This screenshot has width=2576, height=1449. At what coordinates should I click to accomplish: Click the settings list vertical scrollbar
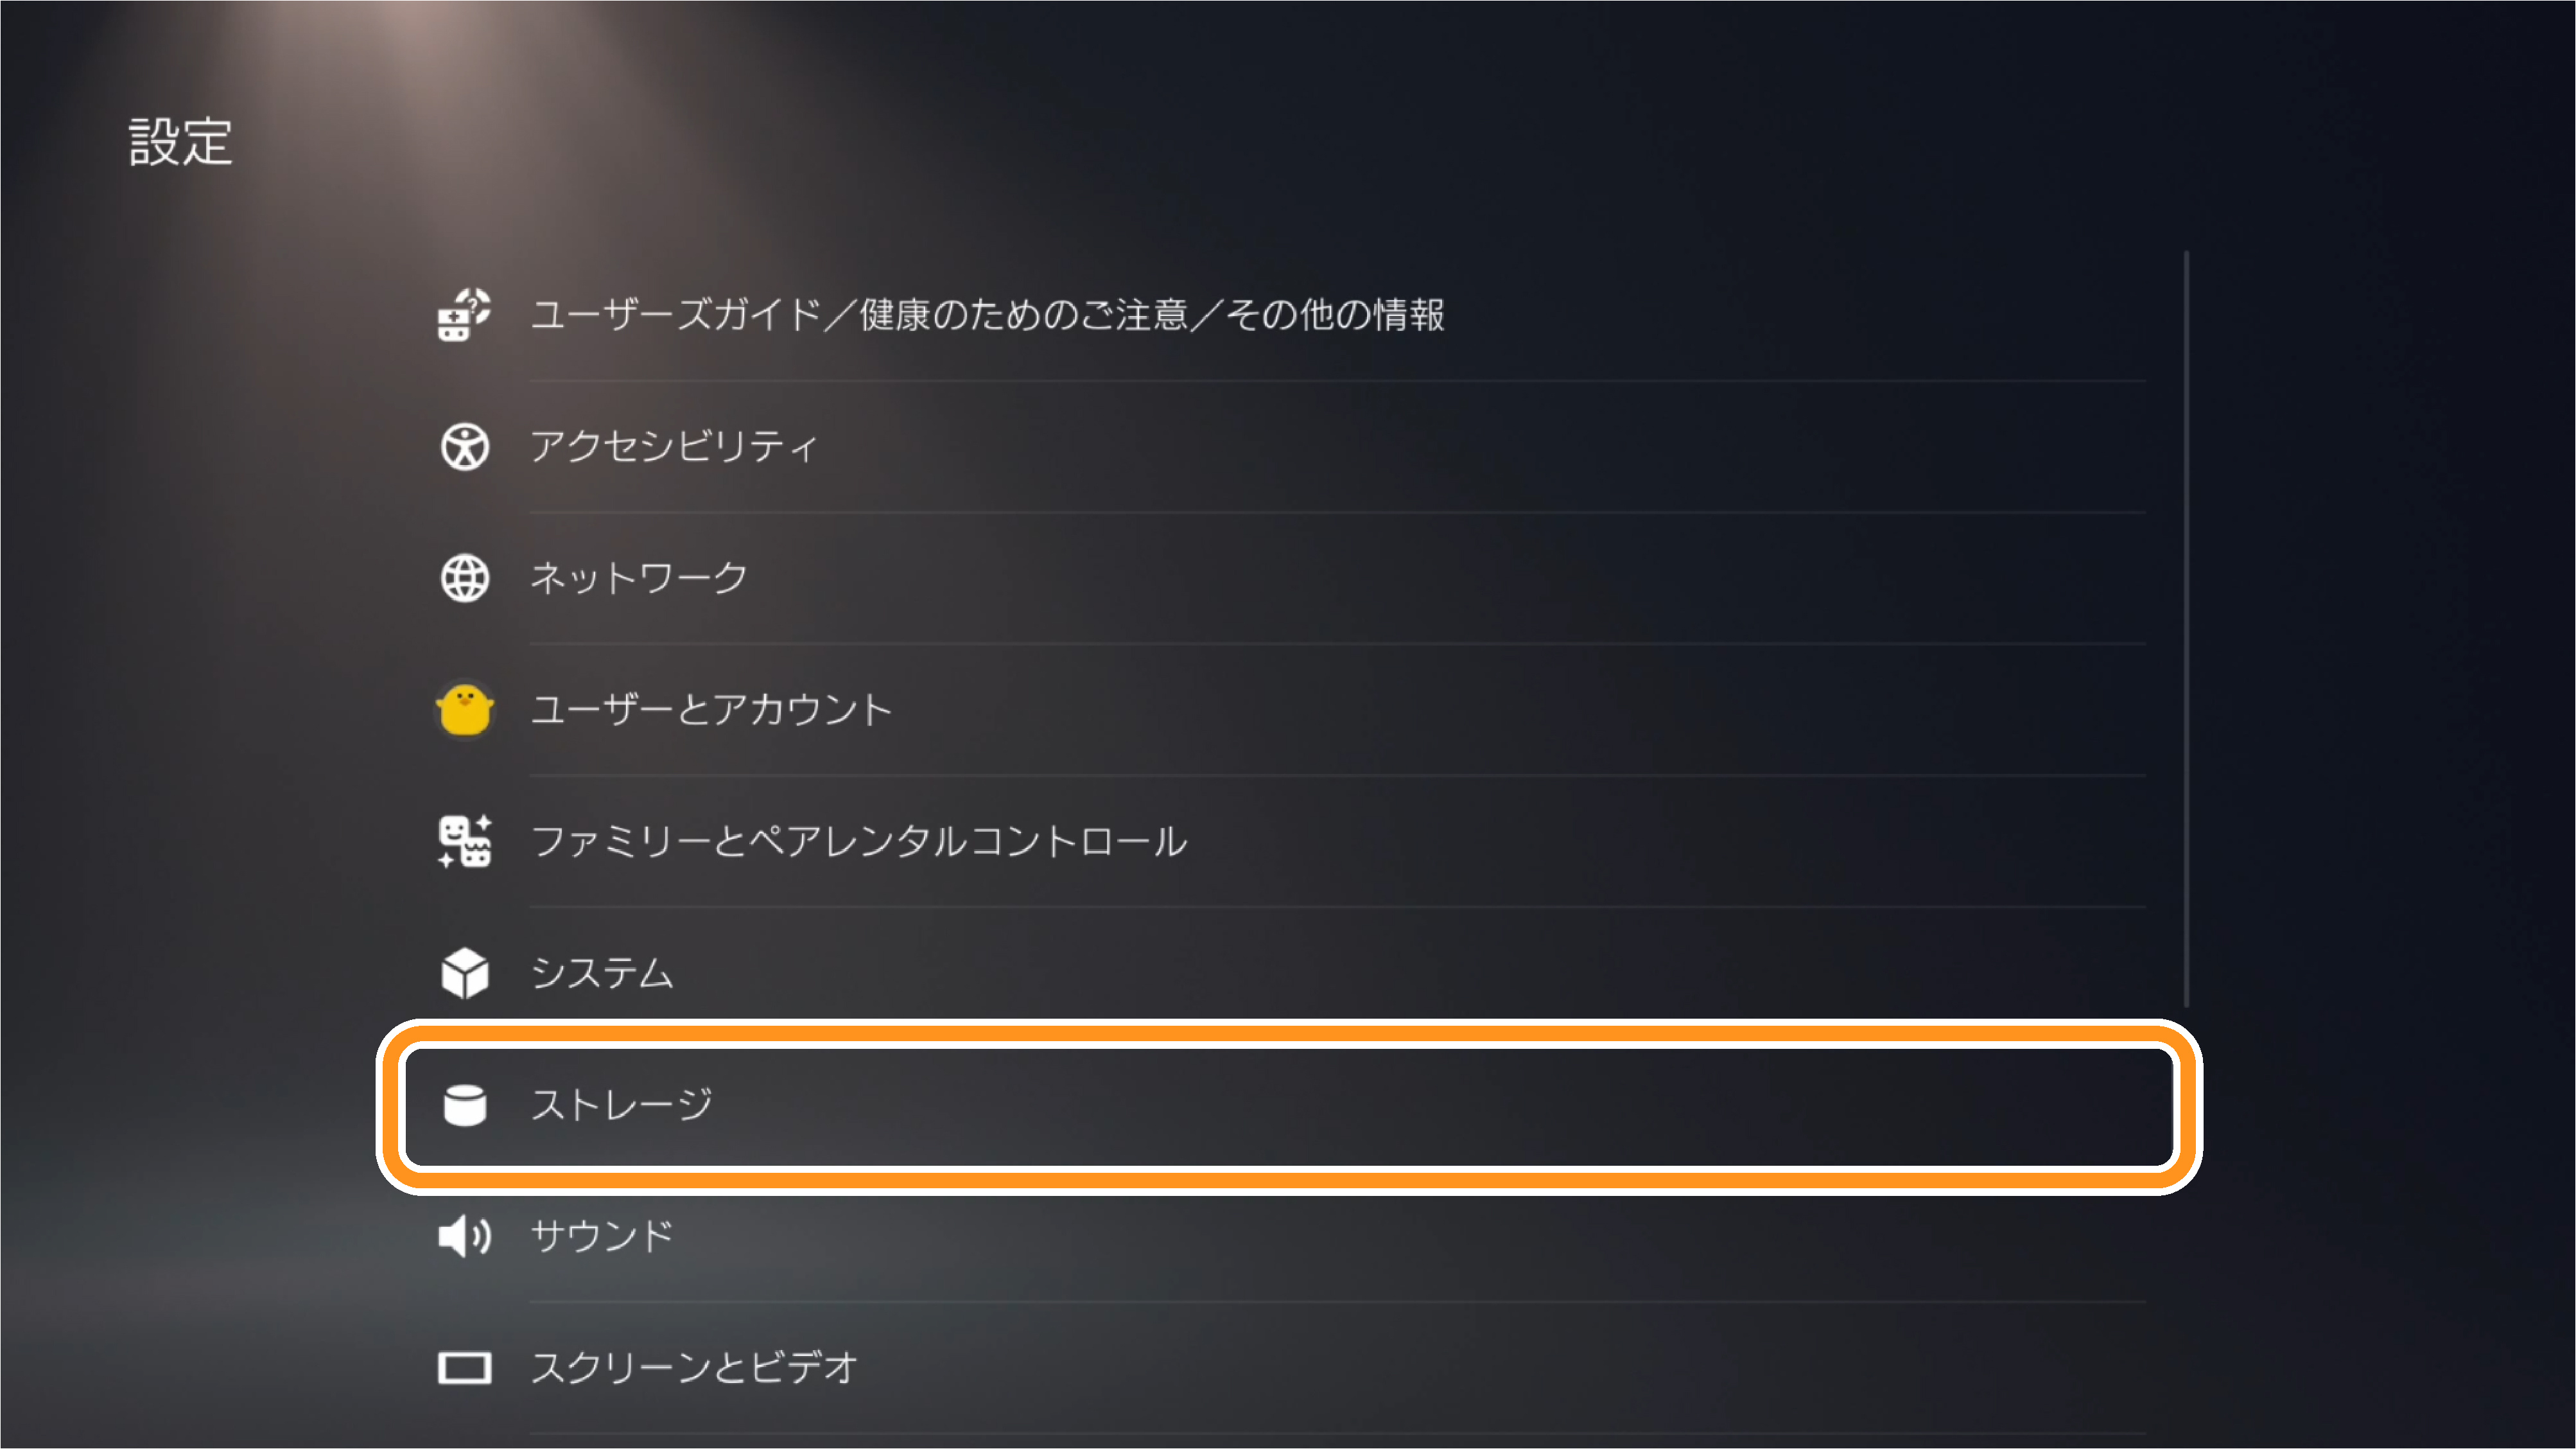(x=2187, y=629)
